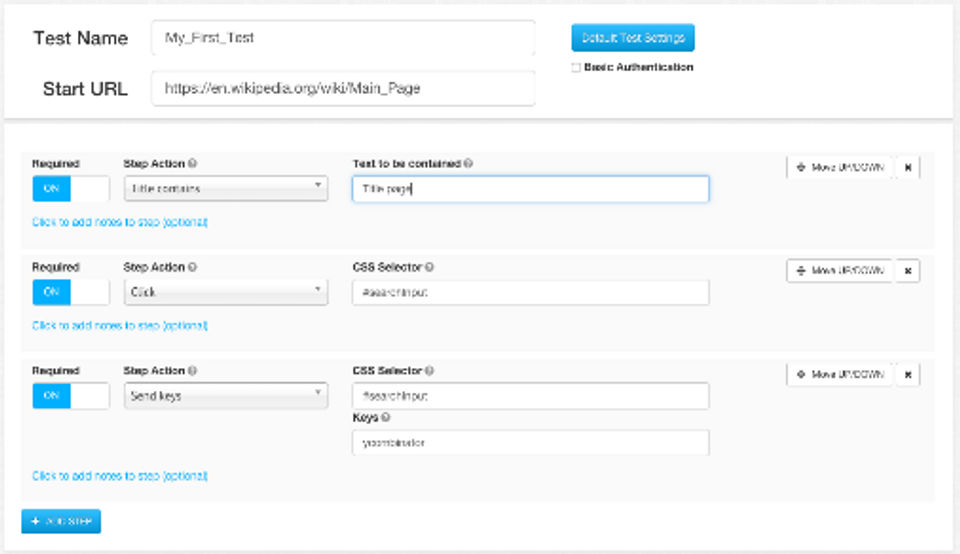
Task: Click help icon next to Keys label
Action: (x=385, y=418)
